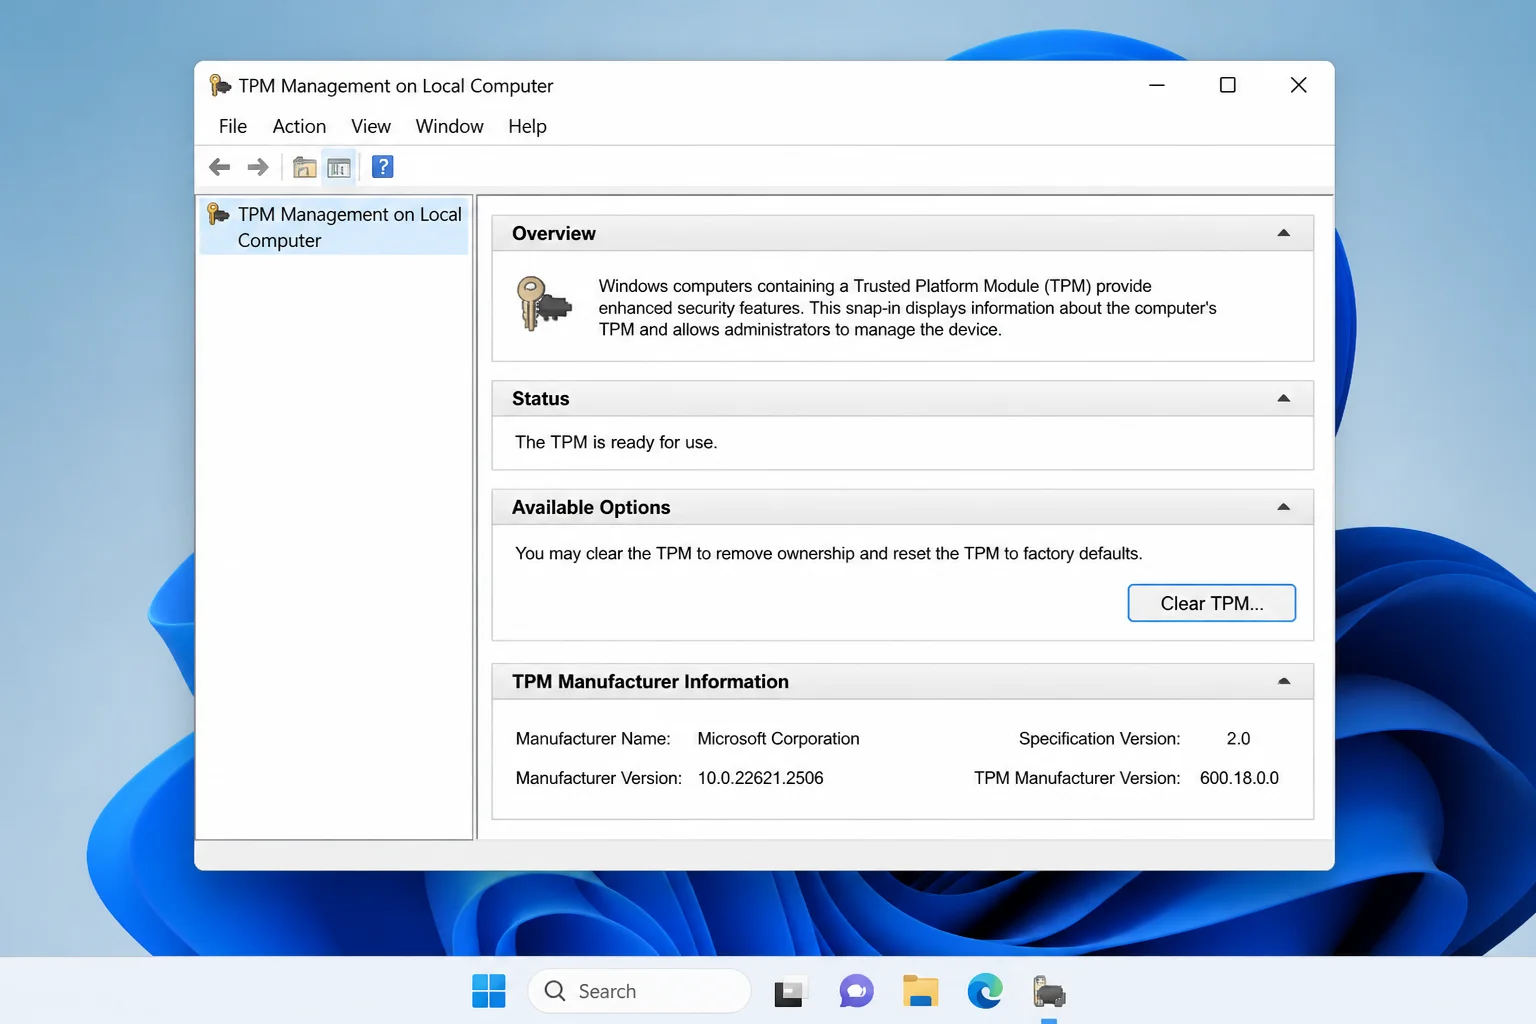The image size is (1536, 1024).
Task: Open the Action menu
Action: pos(299,126)
